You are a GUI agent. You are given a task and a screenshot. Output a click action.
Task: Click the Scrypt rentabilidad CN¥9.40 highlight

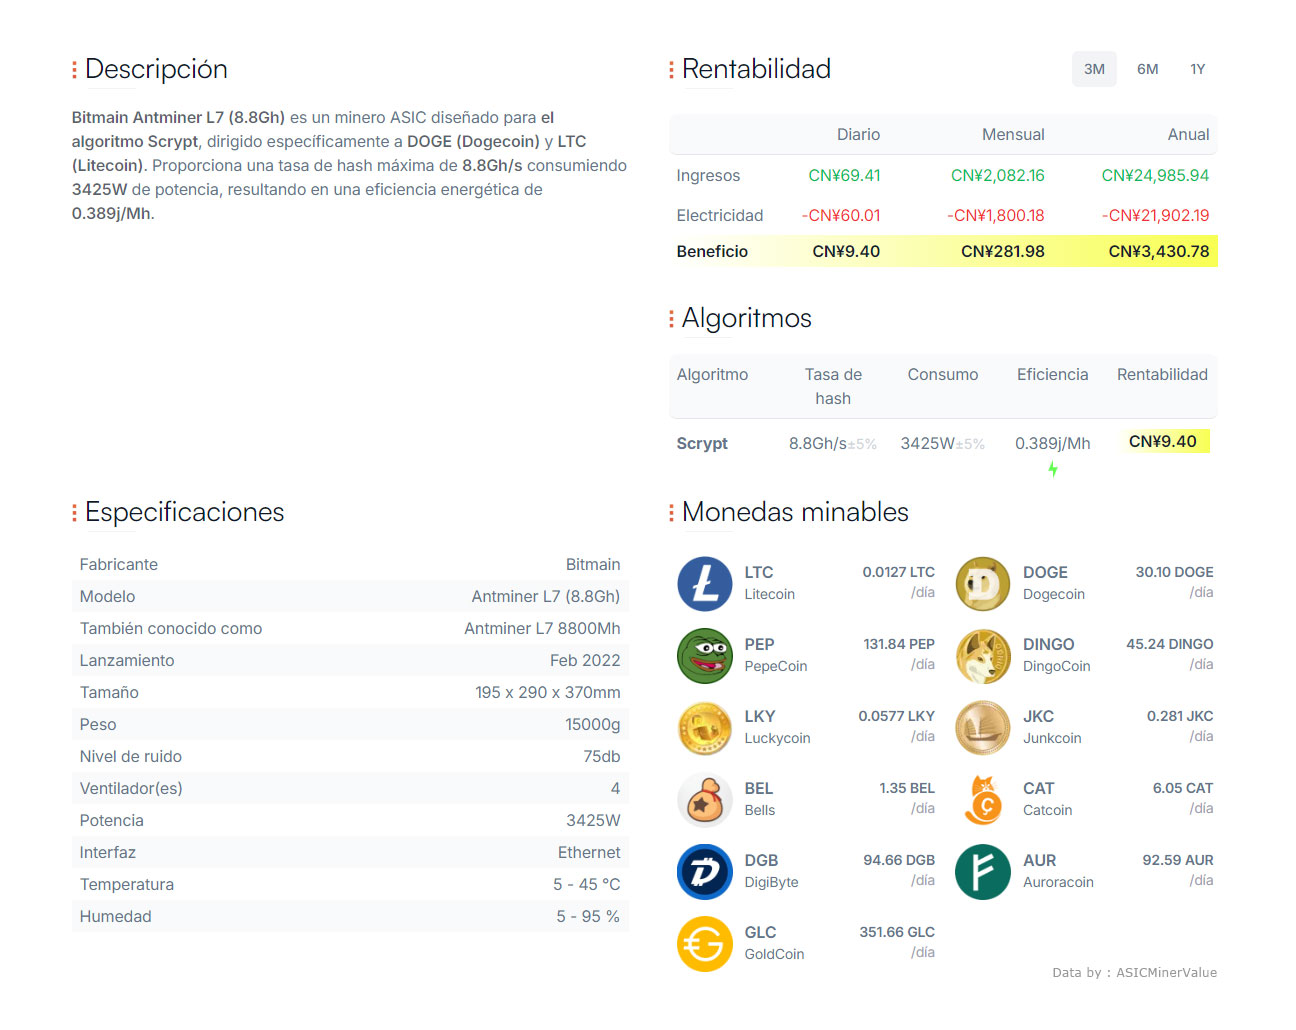point(1163,441)
